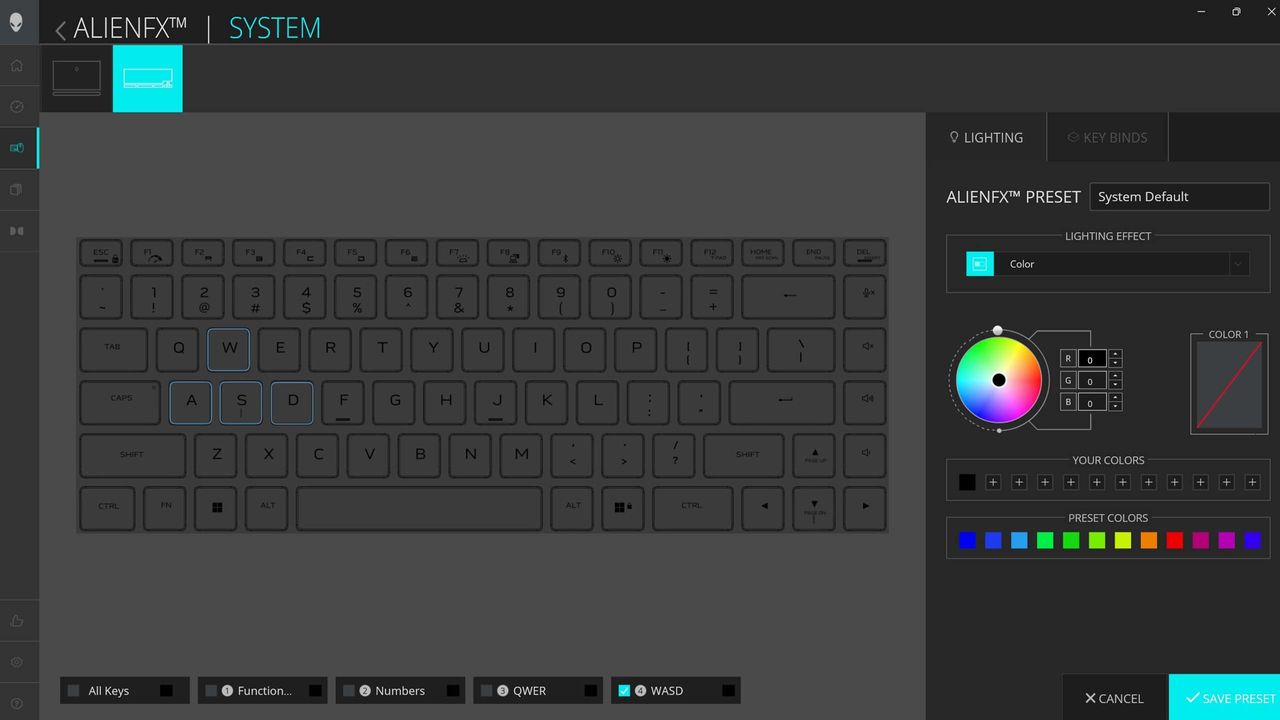The height and width of the screenshot is (720, 1280).
Task: Add color in first empty Your Colors slot
Action: pos(993,482)
